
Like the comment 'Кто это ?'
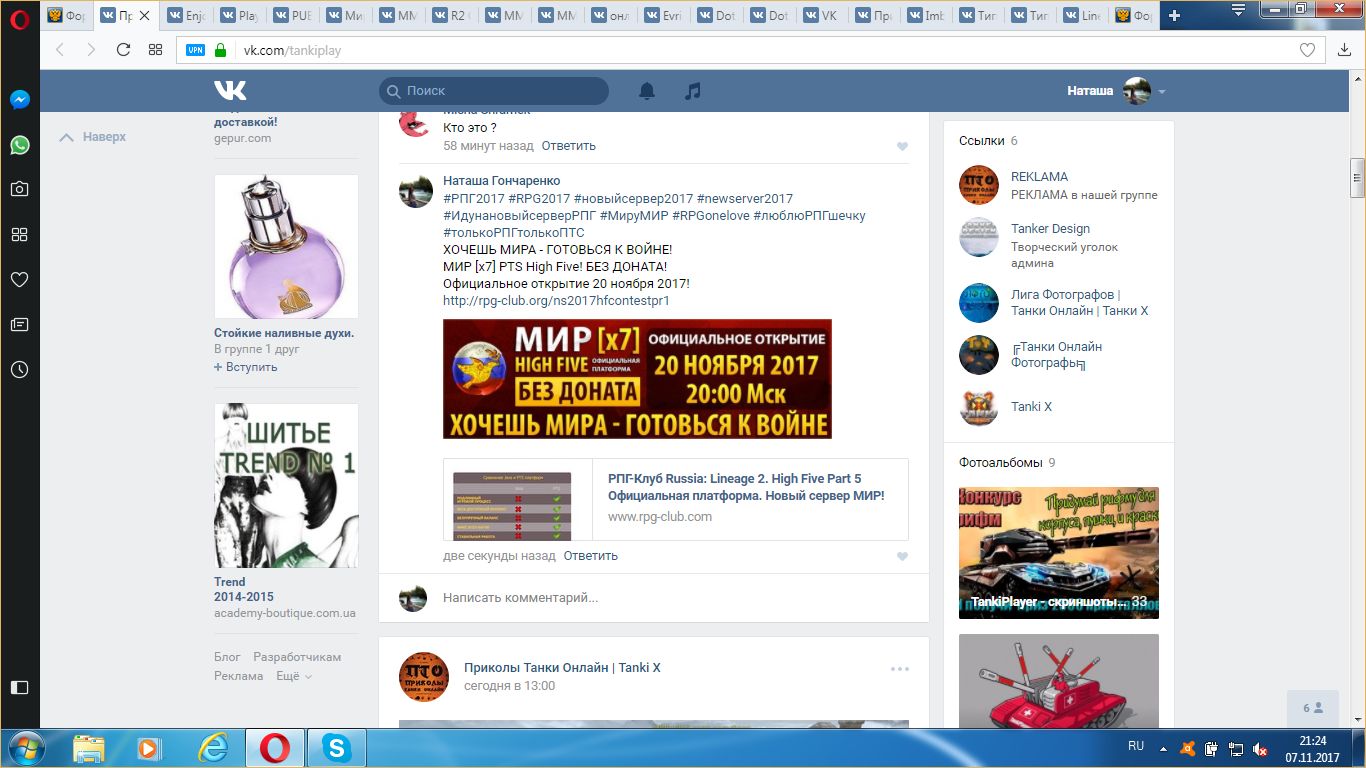coord(902,147)
